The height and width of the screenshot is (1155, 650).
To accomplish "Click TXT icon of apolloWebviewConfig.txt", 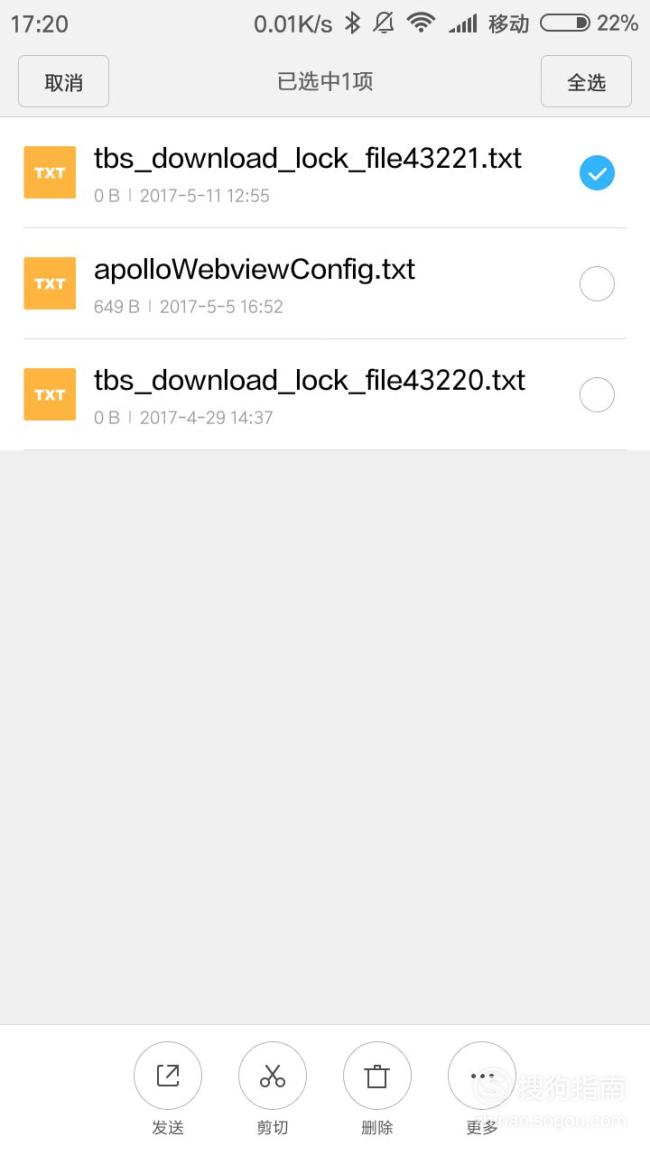I will 49,284.
